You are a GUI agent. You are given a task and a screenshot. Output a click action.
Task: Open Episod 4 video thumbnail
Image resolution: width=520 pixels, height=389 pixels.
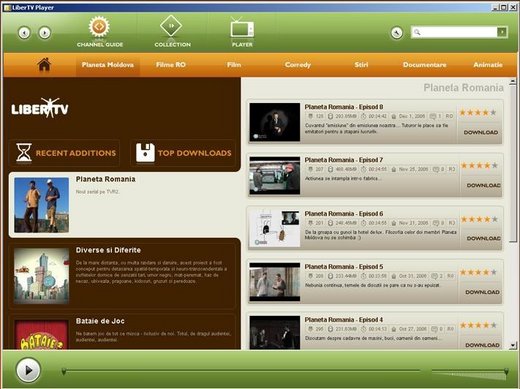pos(275,333)
